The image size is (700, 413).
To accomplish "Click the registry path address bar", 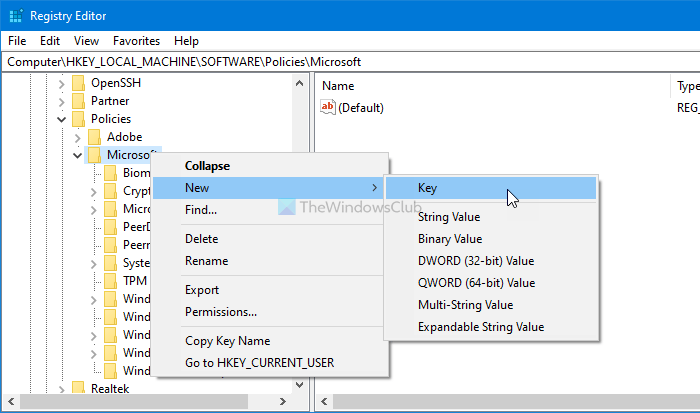I will (350, 62).
